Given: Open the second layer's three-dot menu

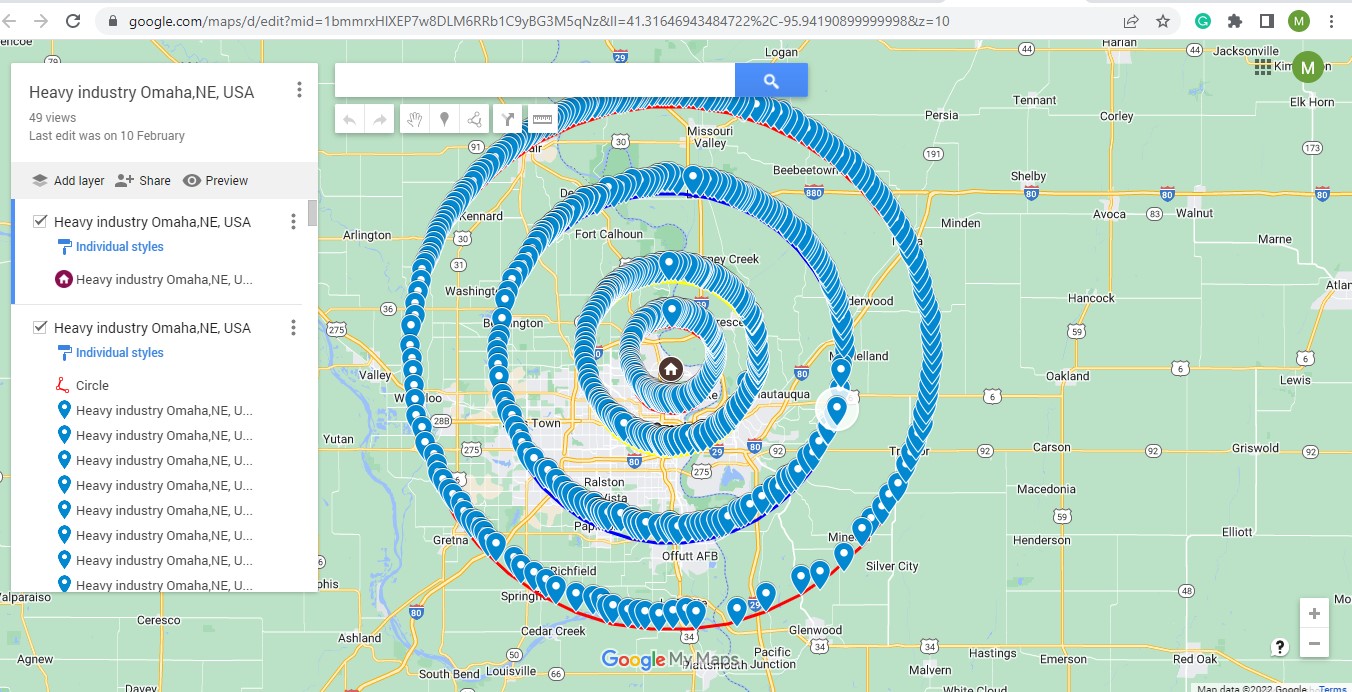Looking at the screenshot, I should click(x=293, y=326).
